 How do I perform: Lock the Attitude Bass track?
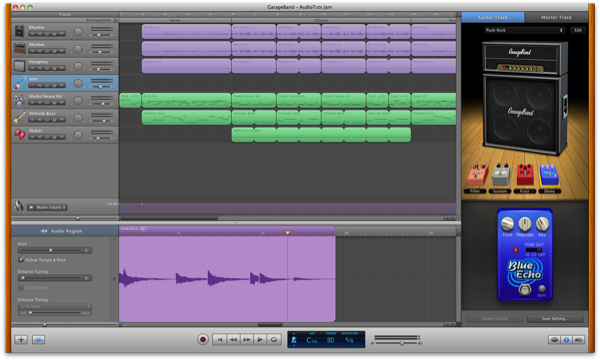(x=54, y=120)
